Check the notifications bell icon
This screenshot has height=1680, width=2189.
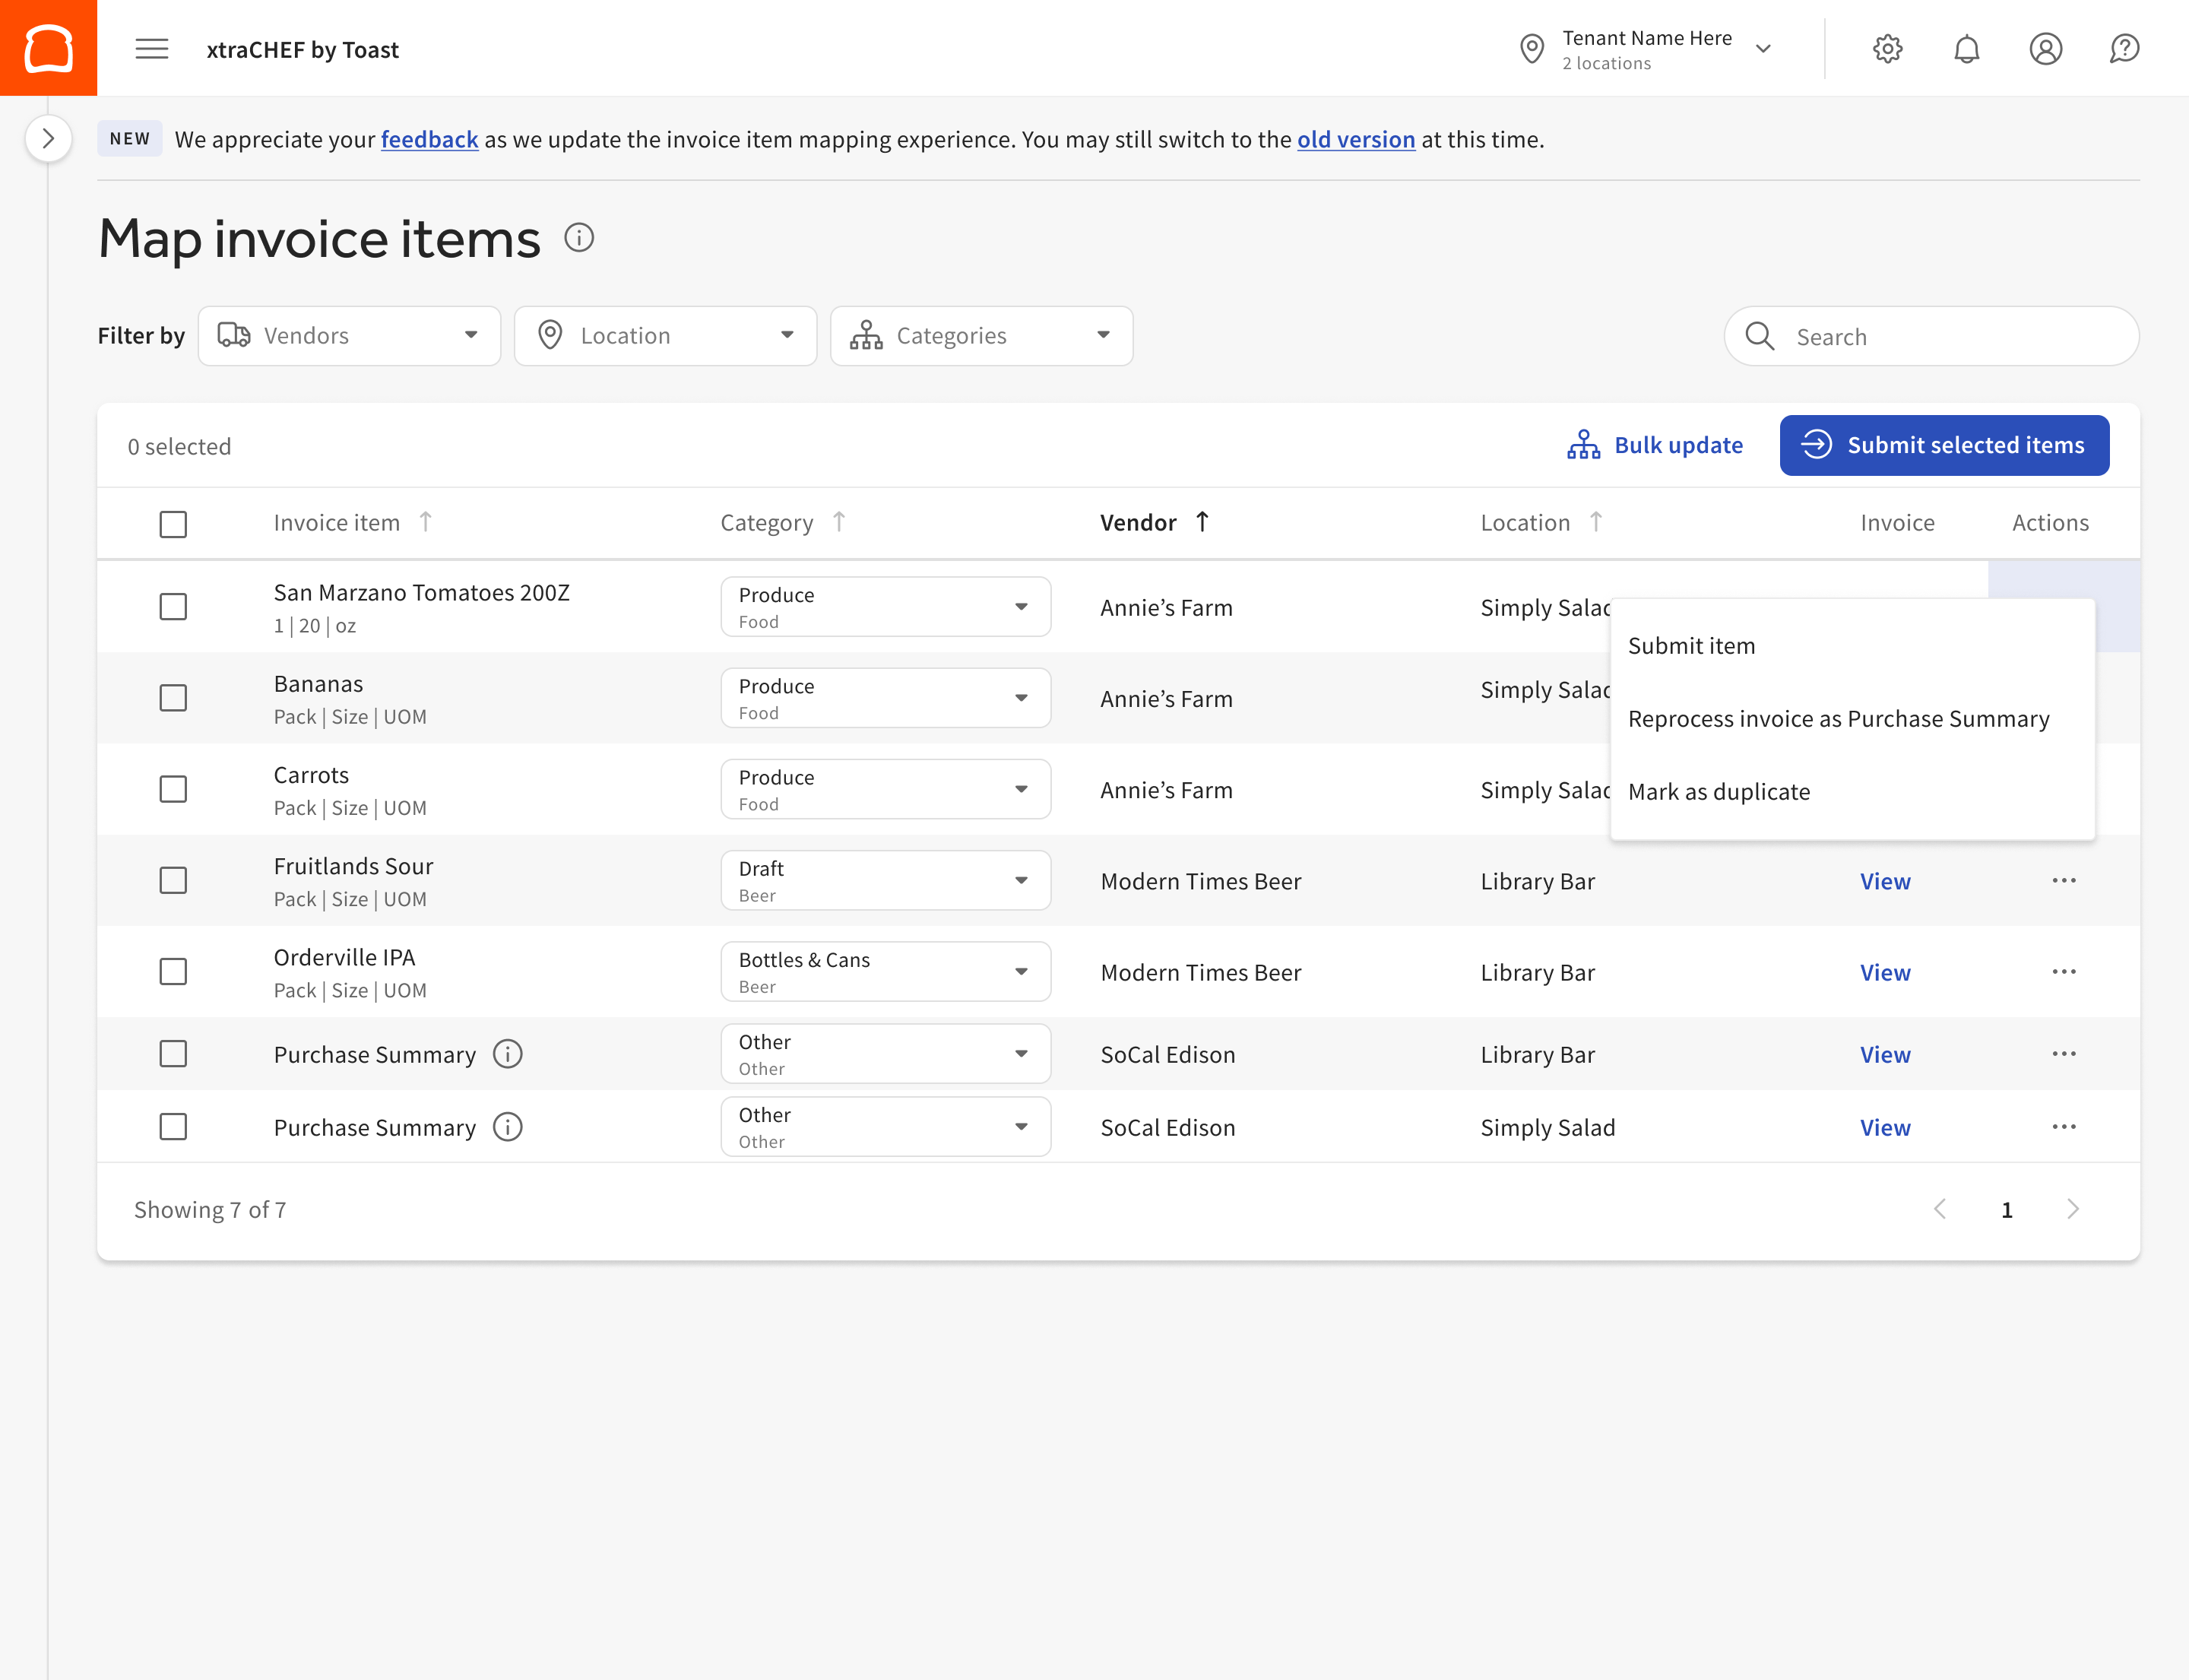click(x=1967, y=49)
